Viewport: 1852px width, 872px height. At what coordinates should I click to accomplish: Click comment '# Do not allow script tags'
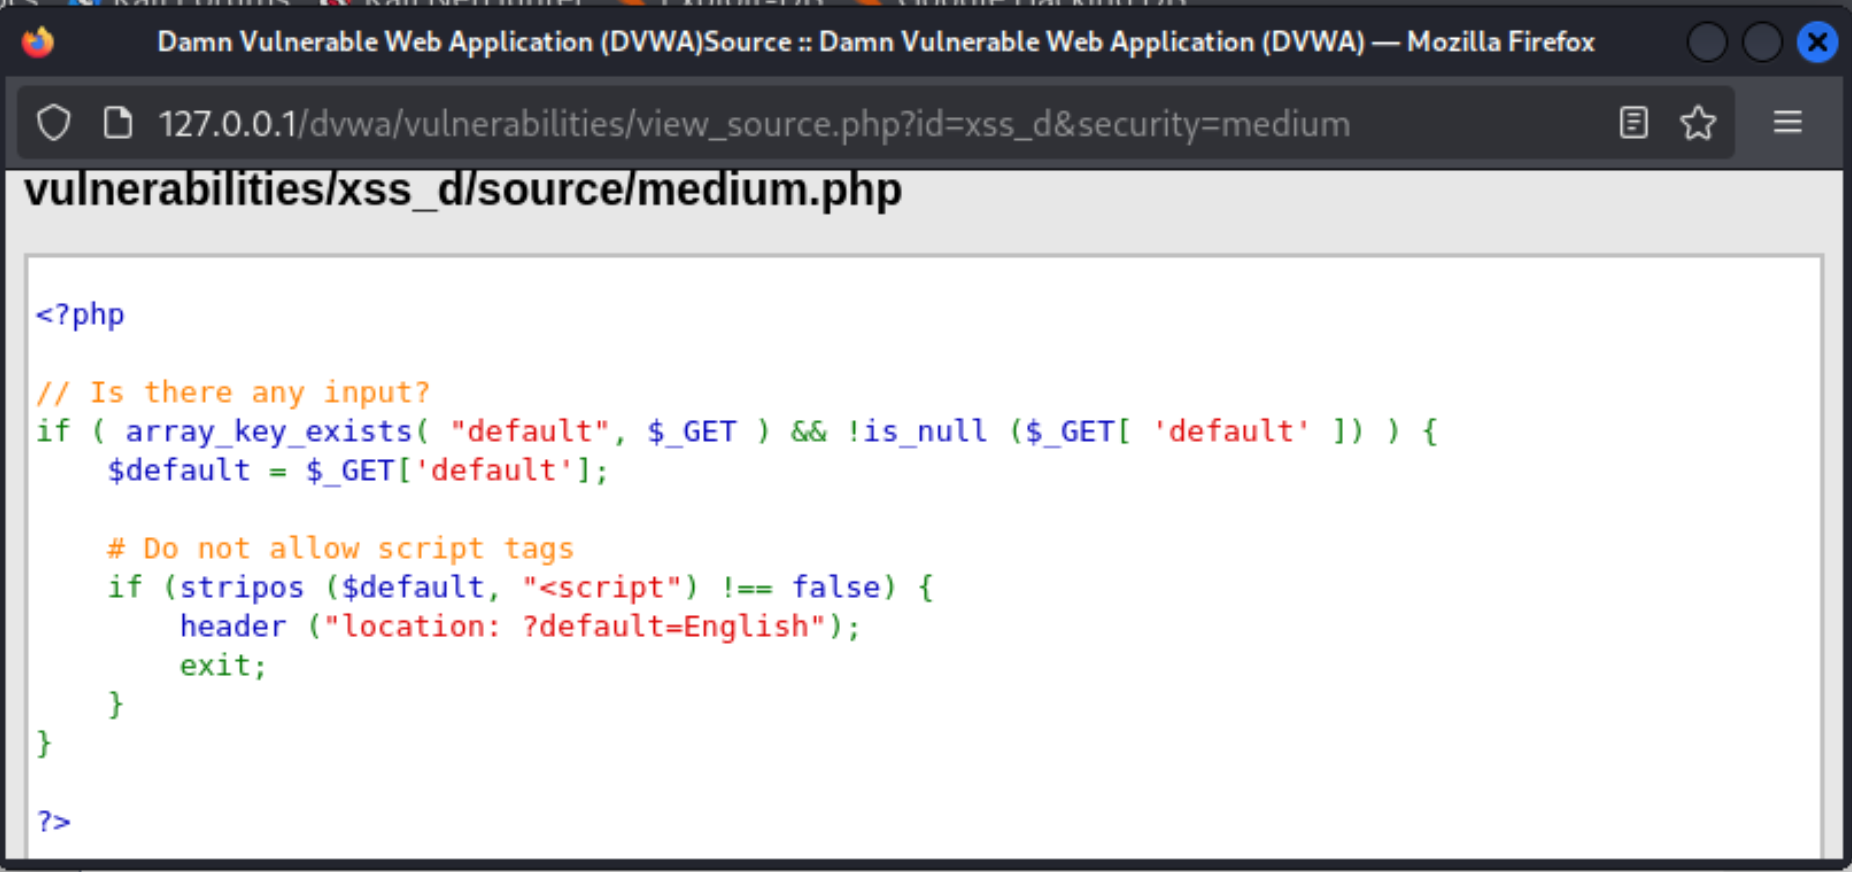[340, 548]
